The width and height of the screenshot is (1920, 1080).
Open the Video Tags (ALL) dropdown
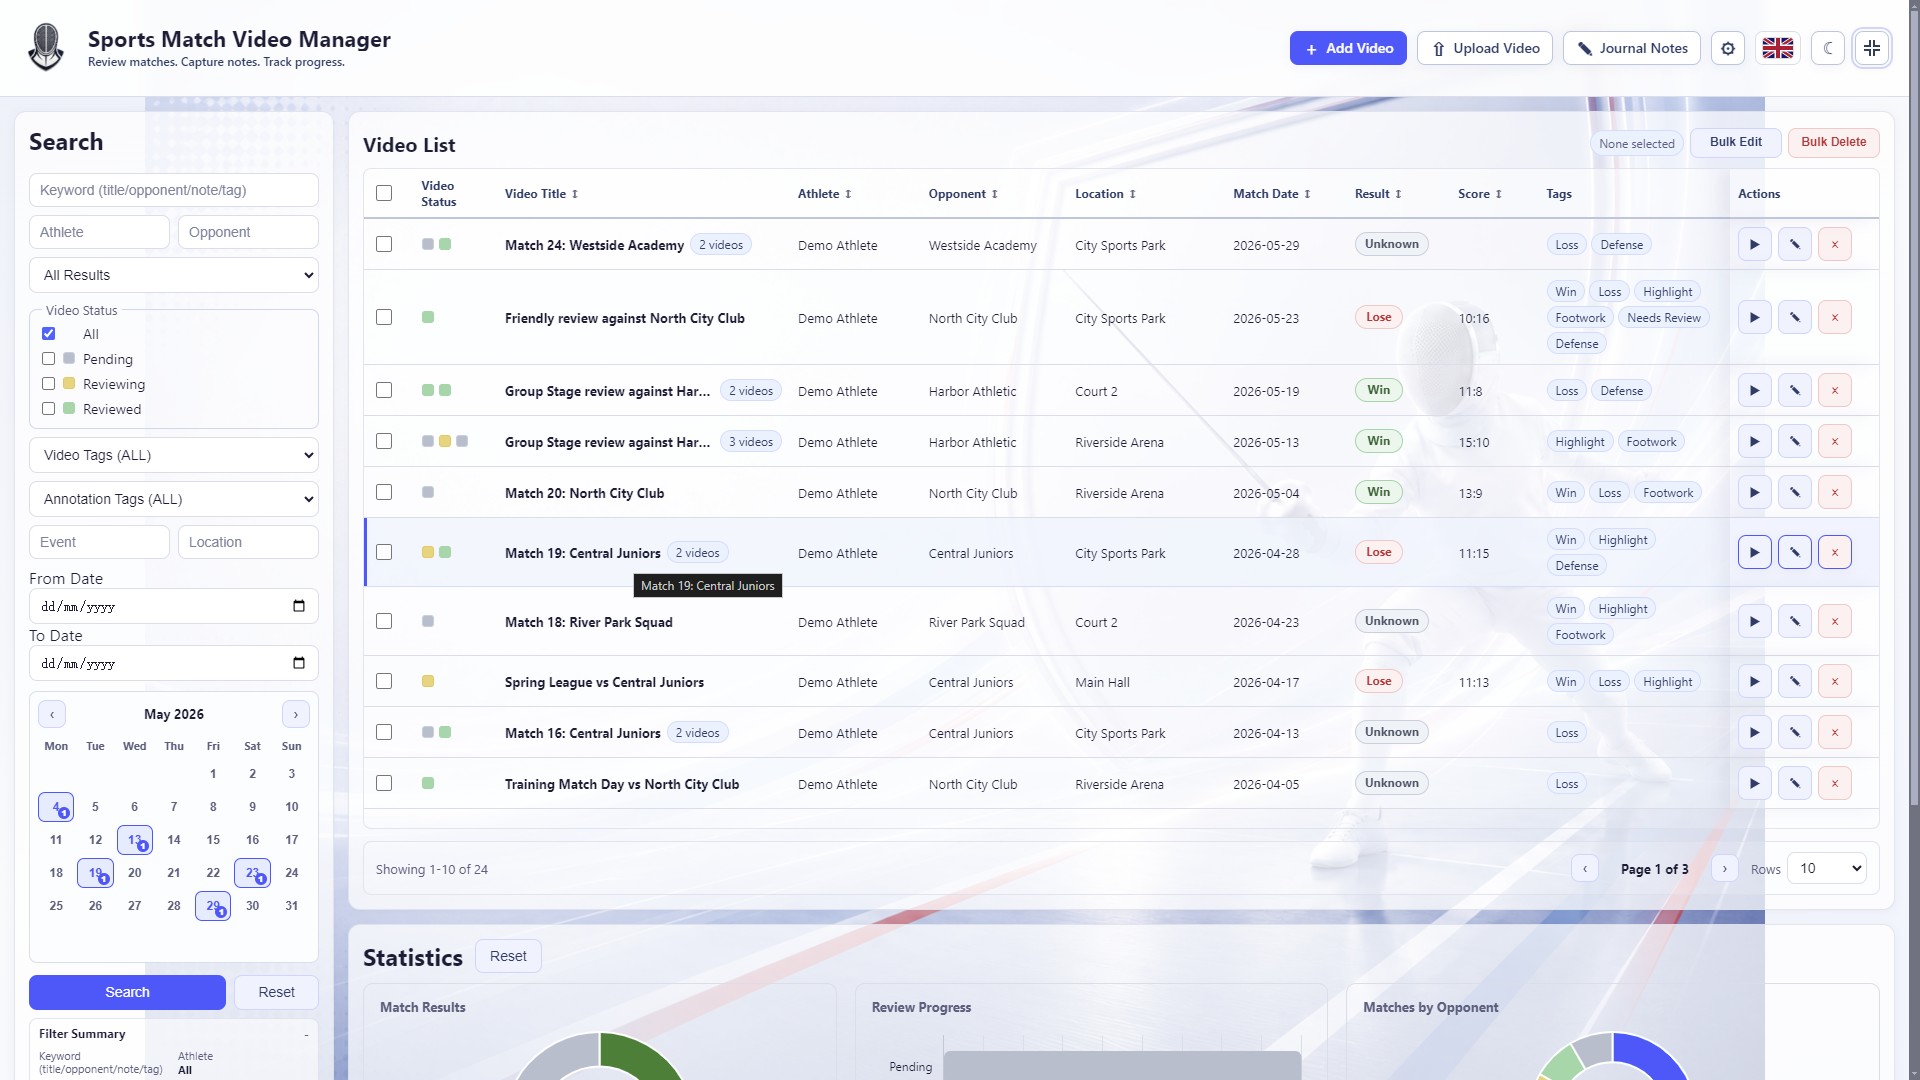[174, 455]
